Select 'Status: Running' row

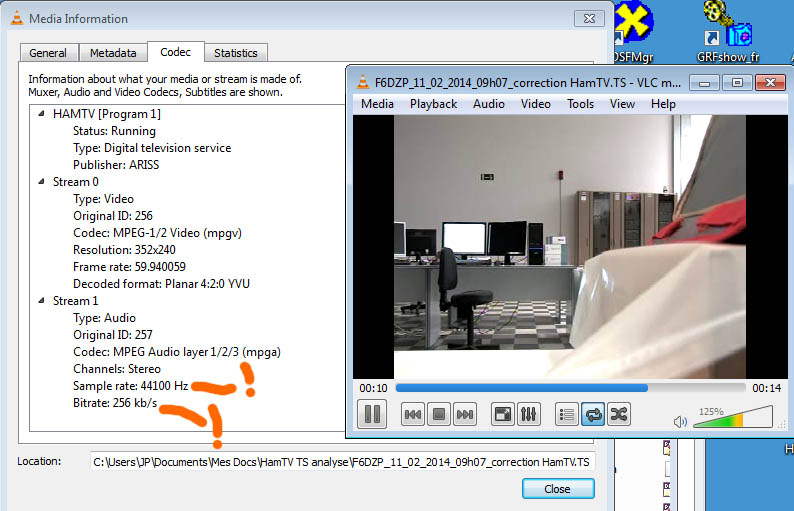pos(114,131)
